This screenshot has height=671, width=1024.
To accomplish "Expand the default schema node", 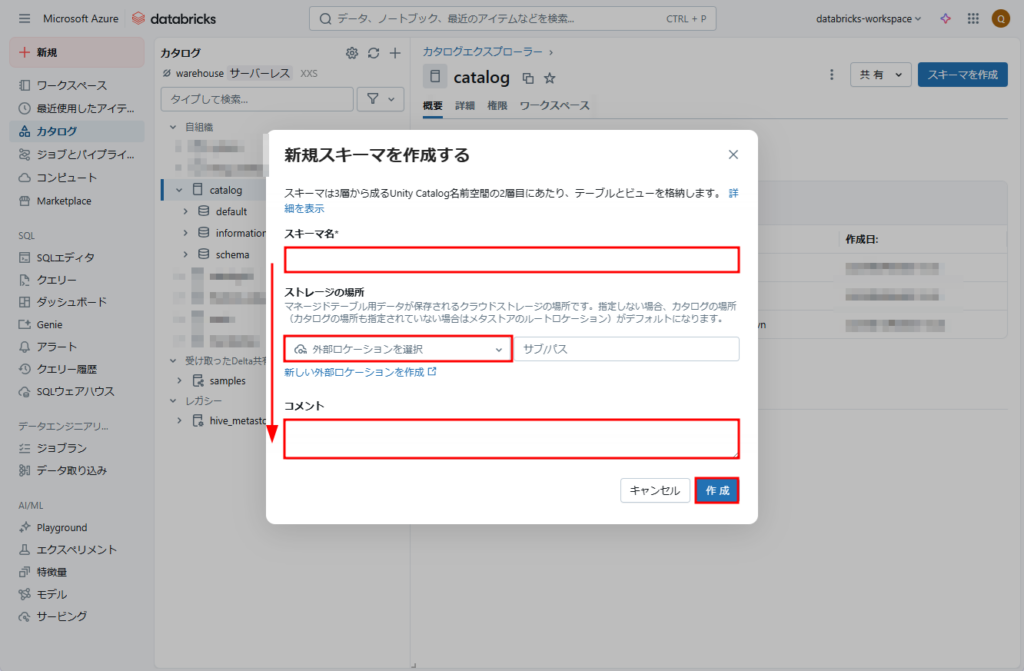I will [x=185, y=211].
